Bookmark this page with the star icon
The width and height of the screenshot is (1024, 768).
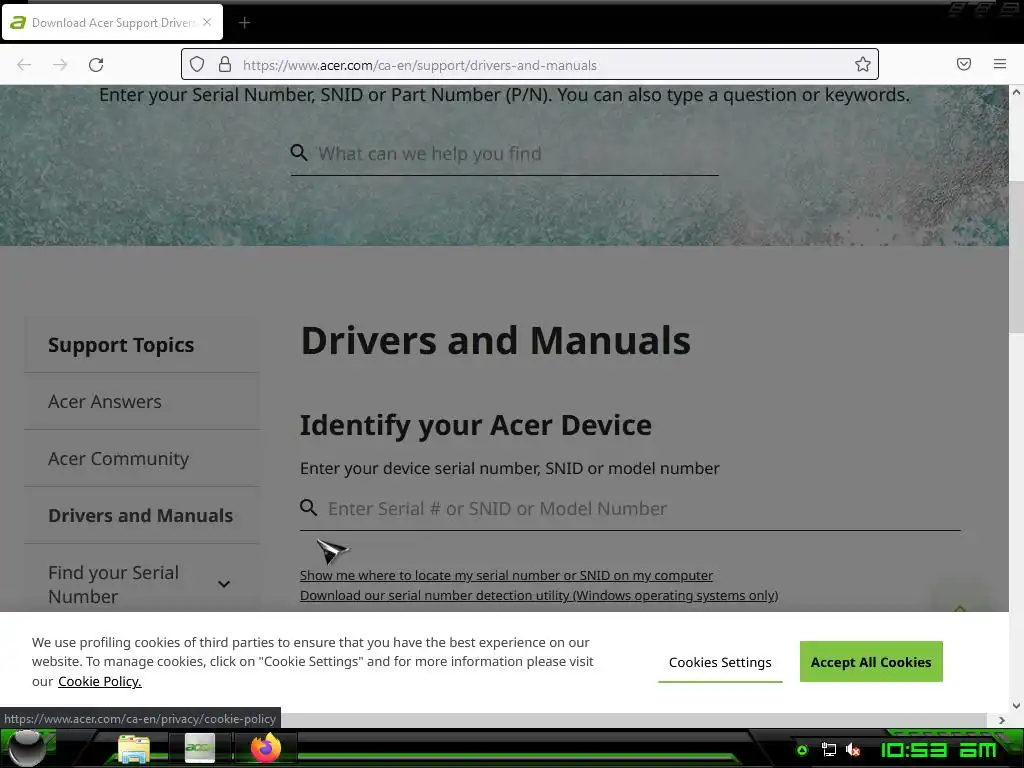coord(863,64)
